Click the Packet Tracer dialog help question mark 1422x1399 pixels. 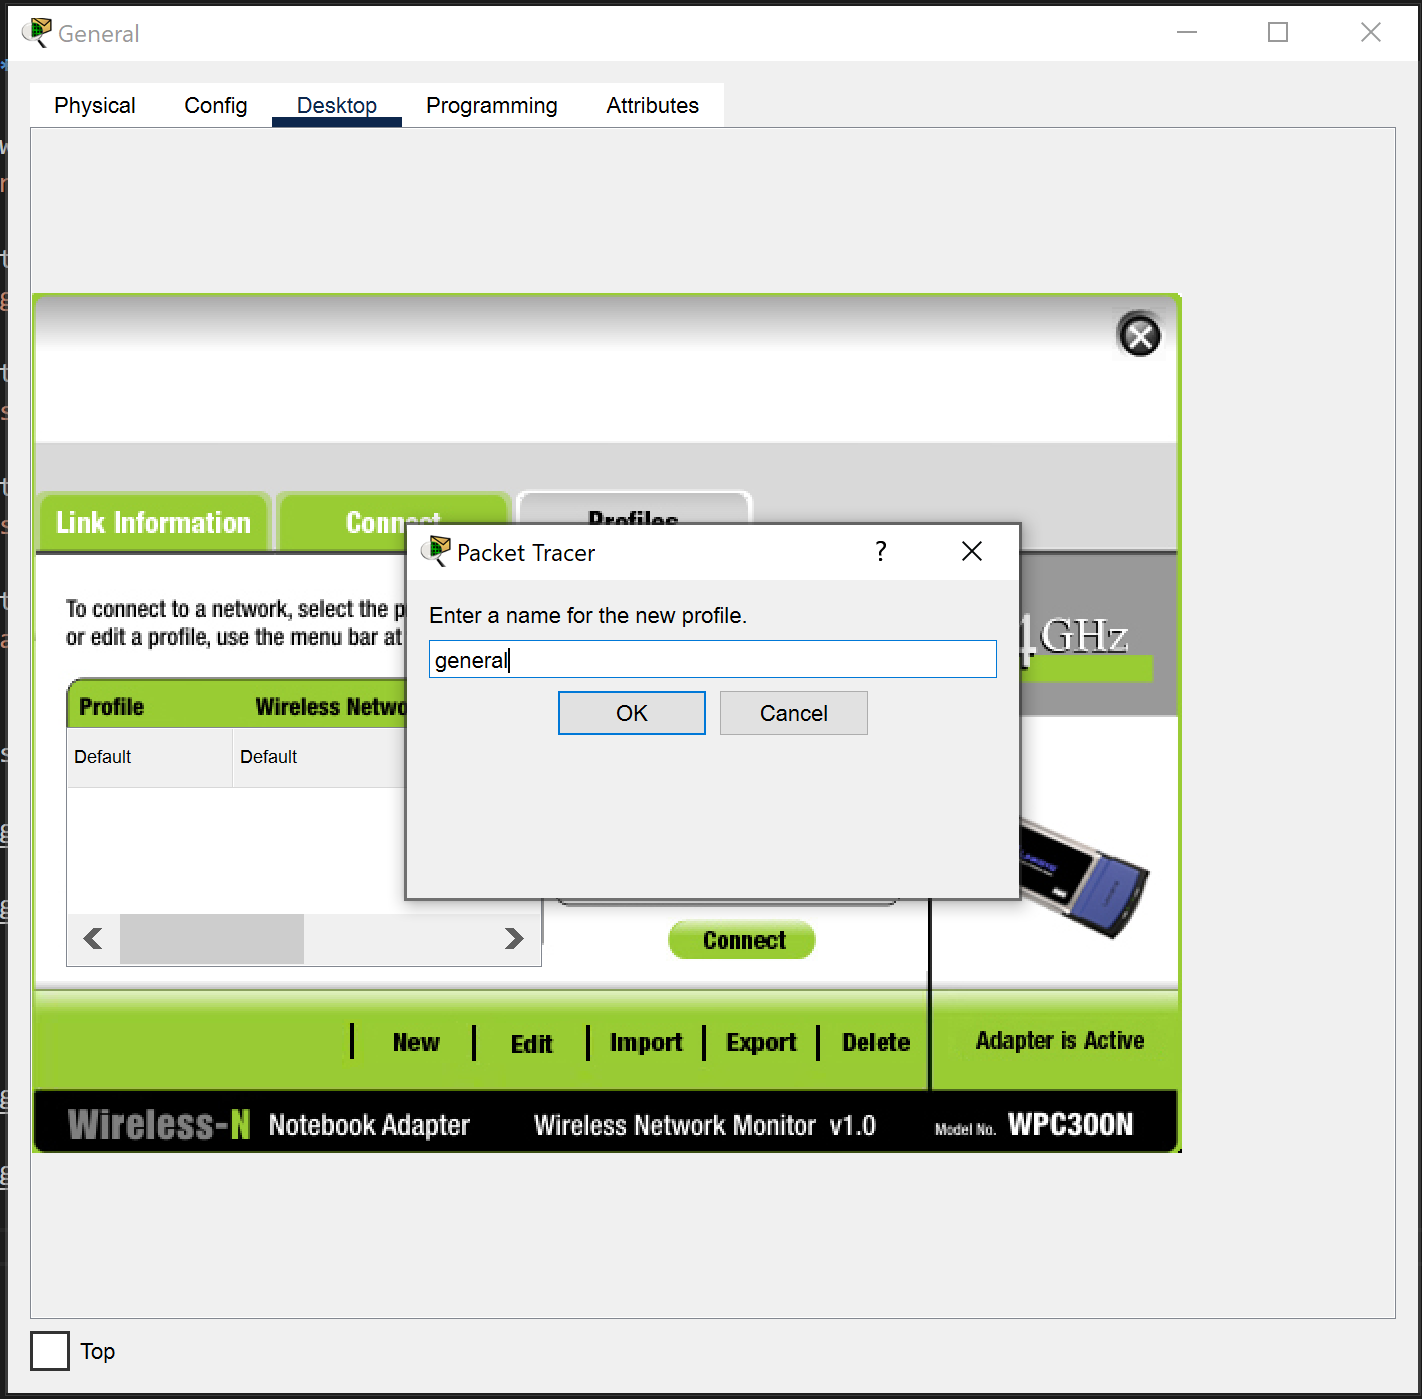coord(880,552)
